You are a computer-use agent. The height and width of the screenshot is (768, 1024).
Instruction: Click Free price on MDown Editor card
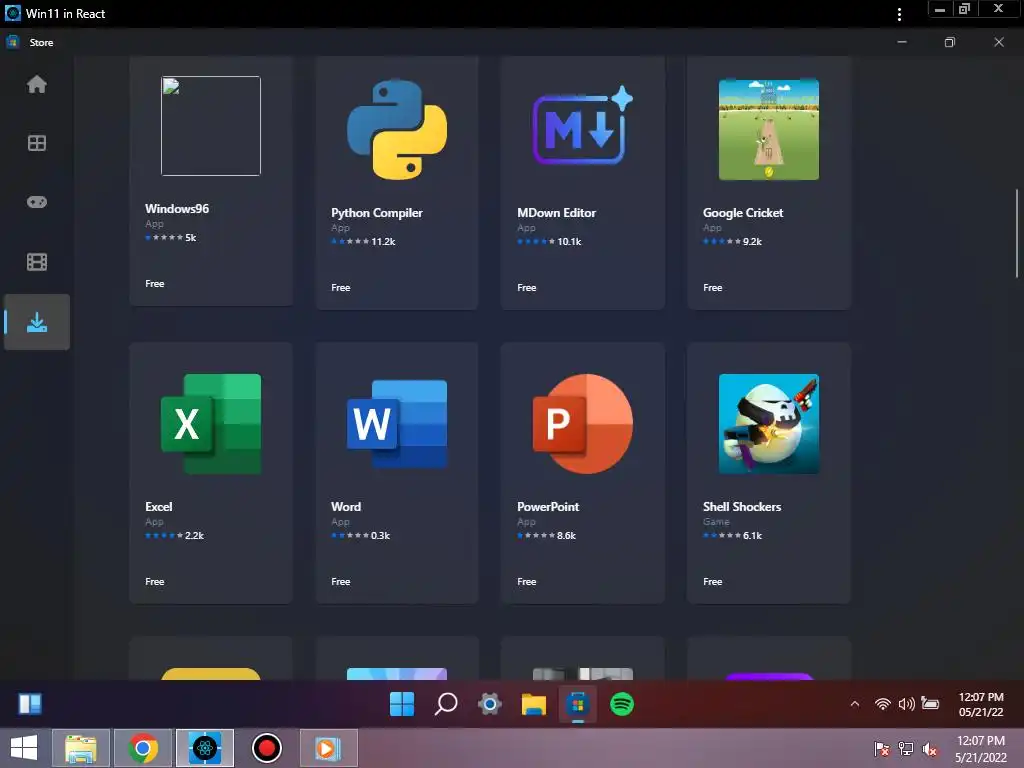click(x=527, y=287)
